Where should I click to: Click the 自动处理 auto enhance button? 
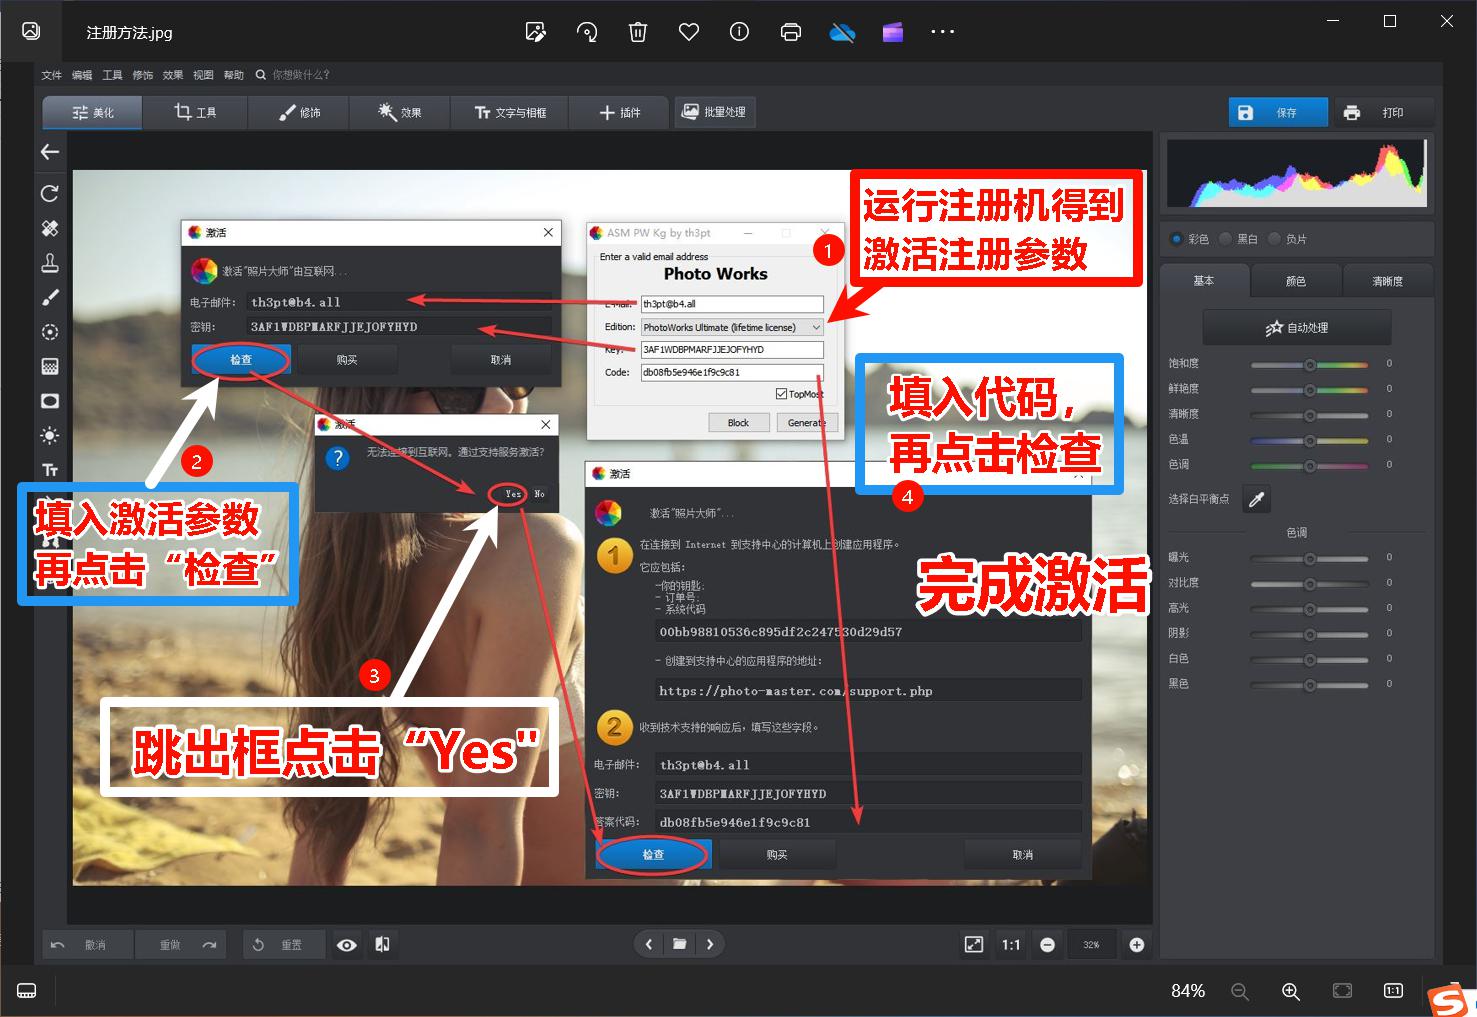[1297, 328]
